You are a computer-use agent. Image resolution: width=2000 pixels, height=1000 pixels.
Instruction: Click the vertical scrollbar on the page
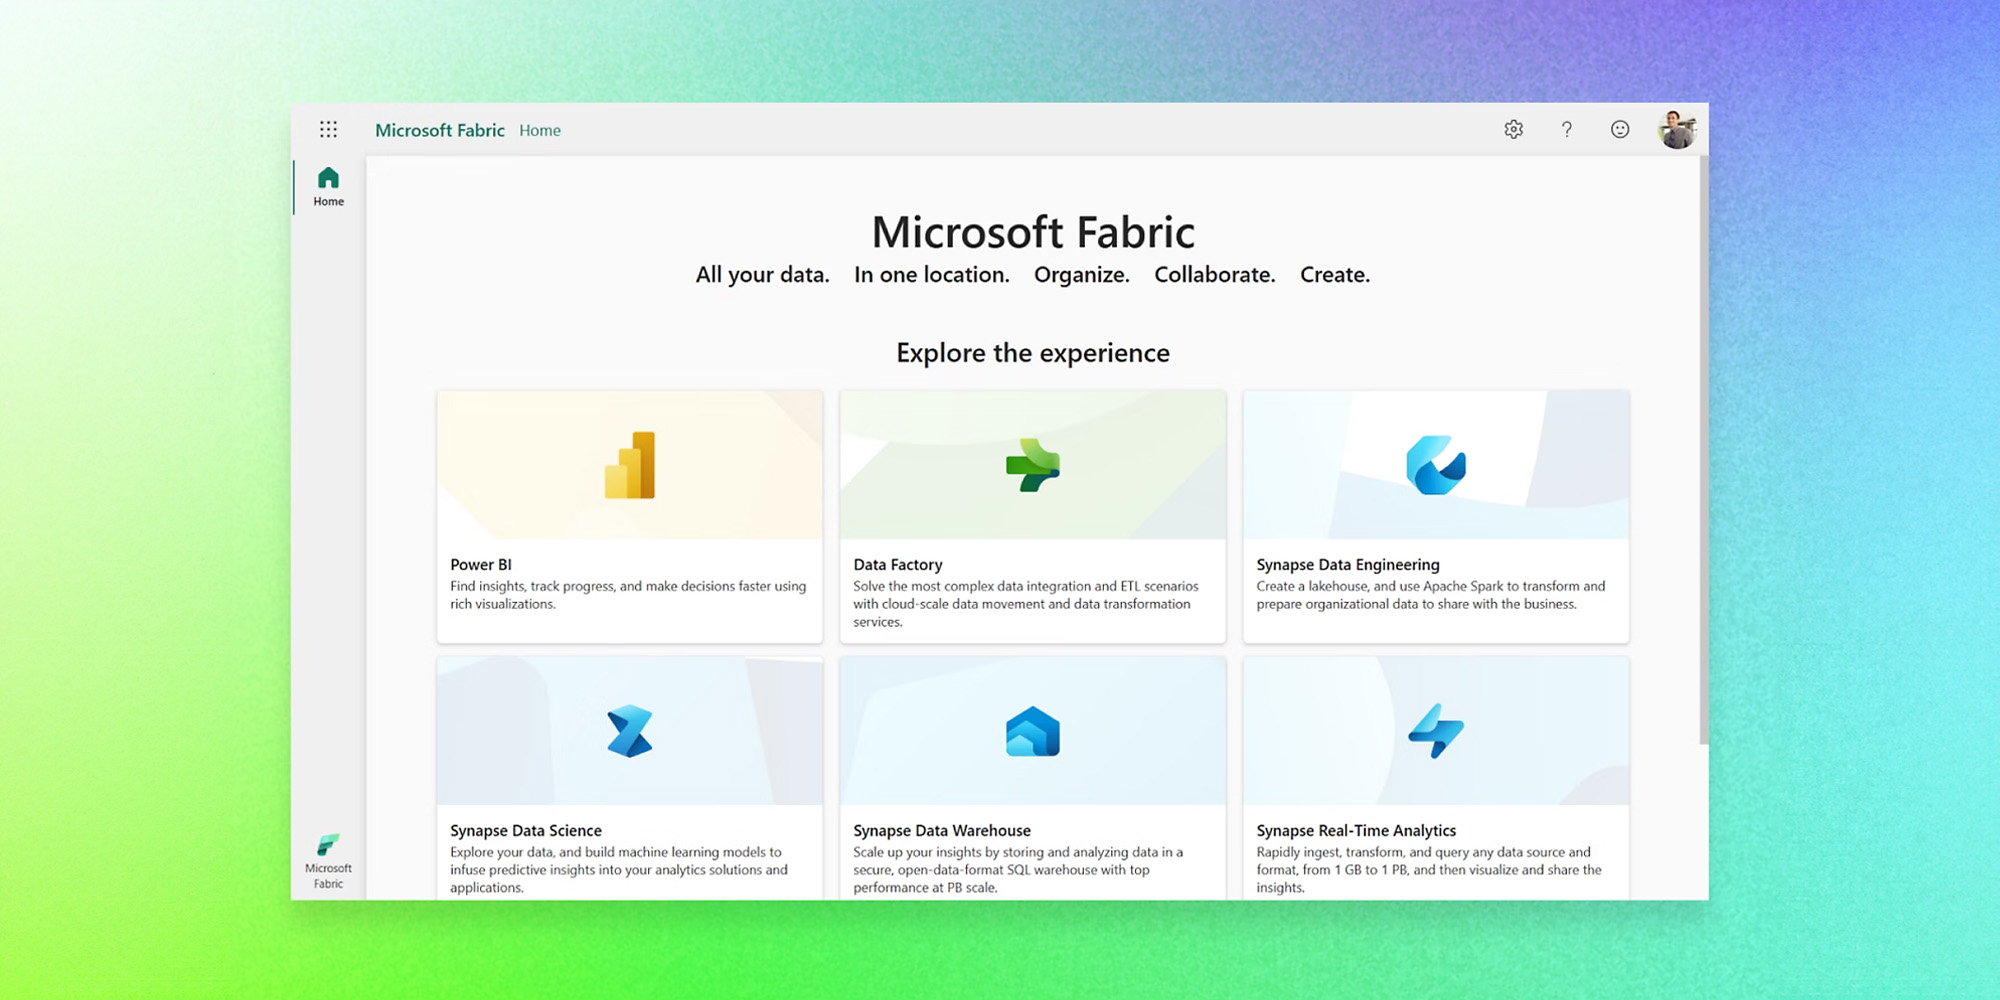(x=1703, y=450)
